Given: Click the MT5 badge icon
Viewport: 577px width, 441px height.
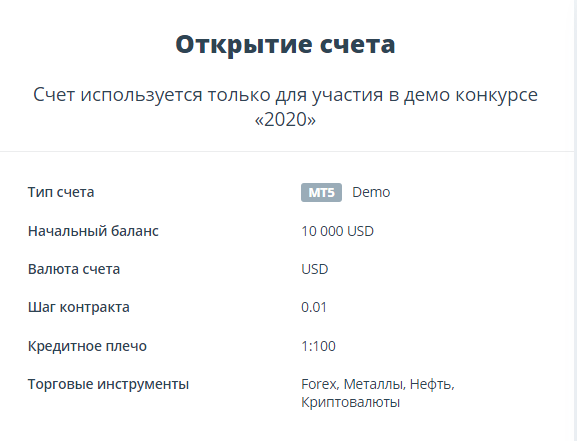Looking at the screenshot, I should [x=321, y=193].
